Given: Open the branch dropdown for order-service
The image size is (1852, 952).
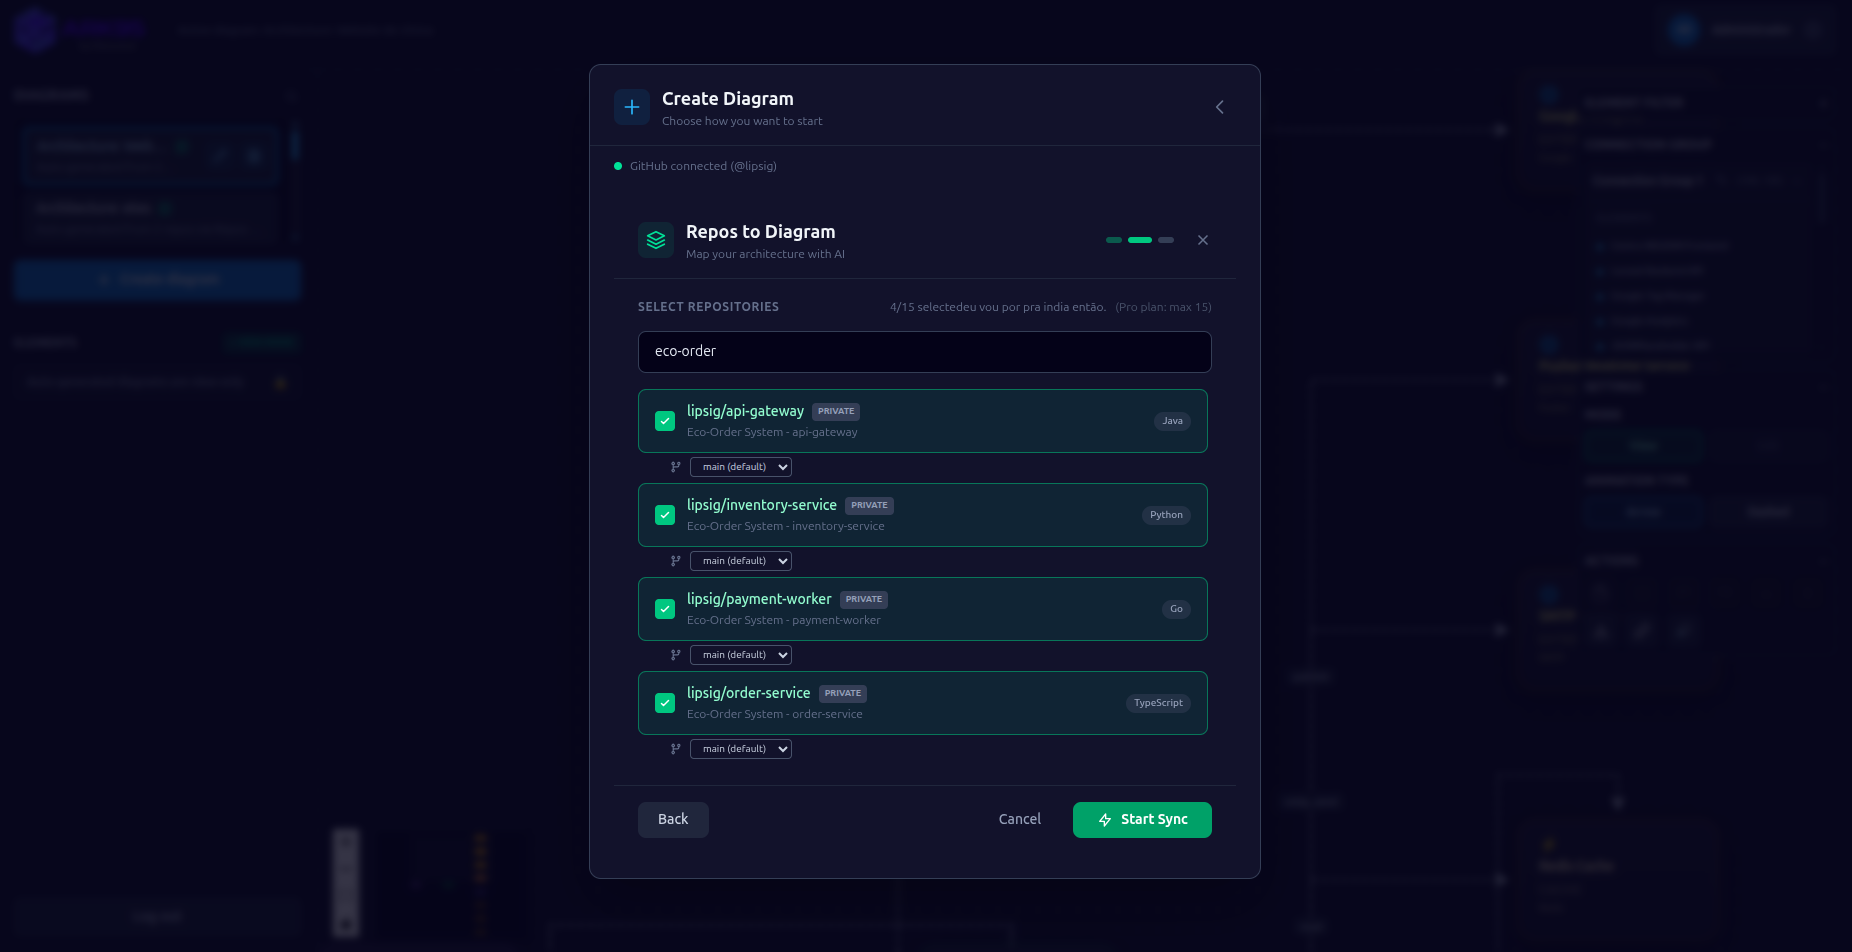Looking at the screenshot, I should 740,748.
